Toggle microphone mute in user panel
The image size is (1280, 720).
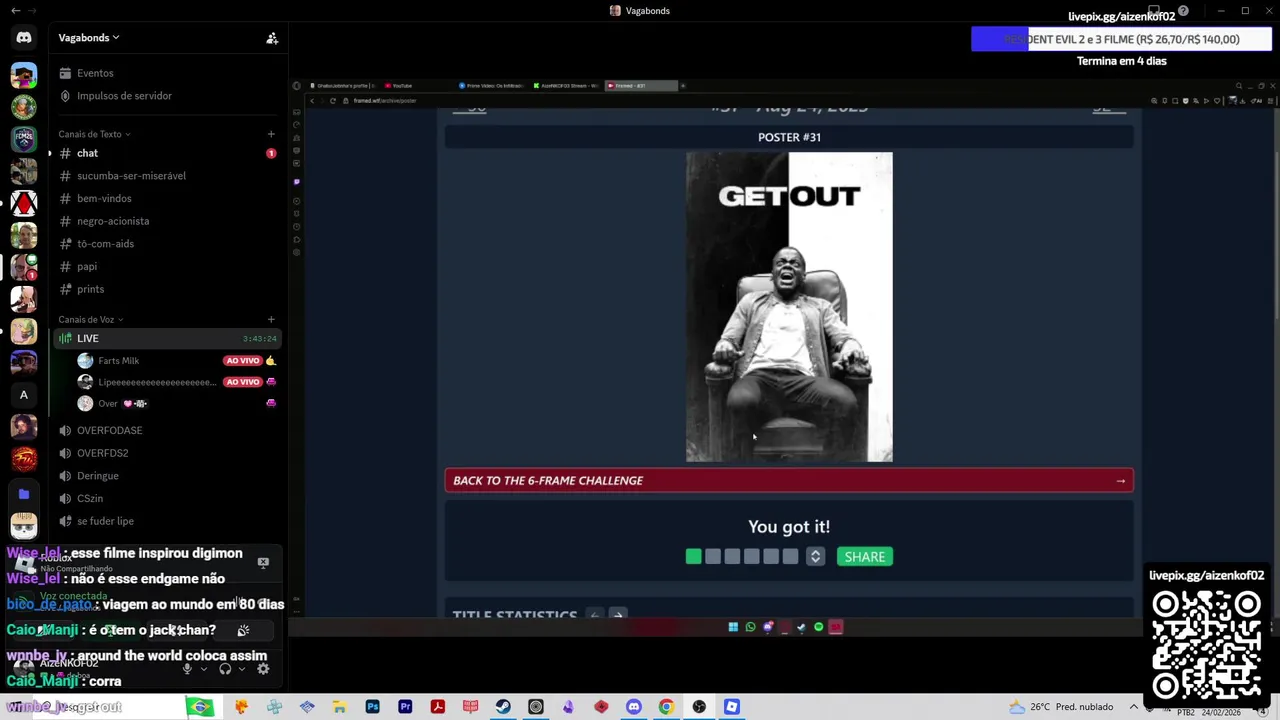point(187,669)
